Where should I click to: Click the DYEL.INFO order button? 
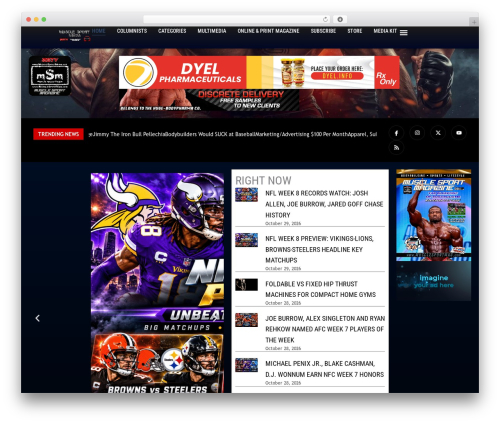pos(337,76)
